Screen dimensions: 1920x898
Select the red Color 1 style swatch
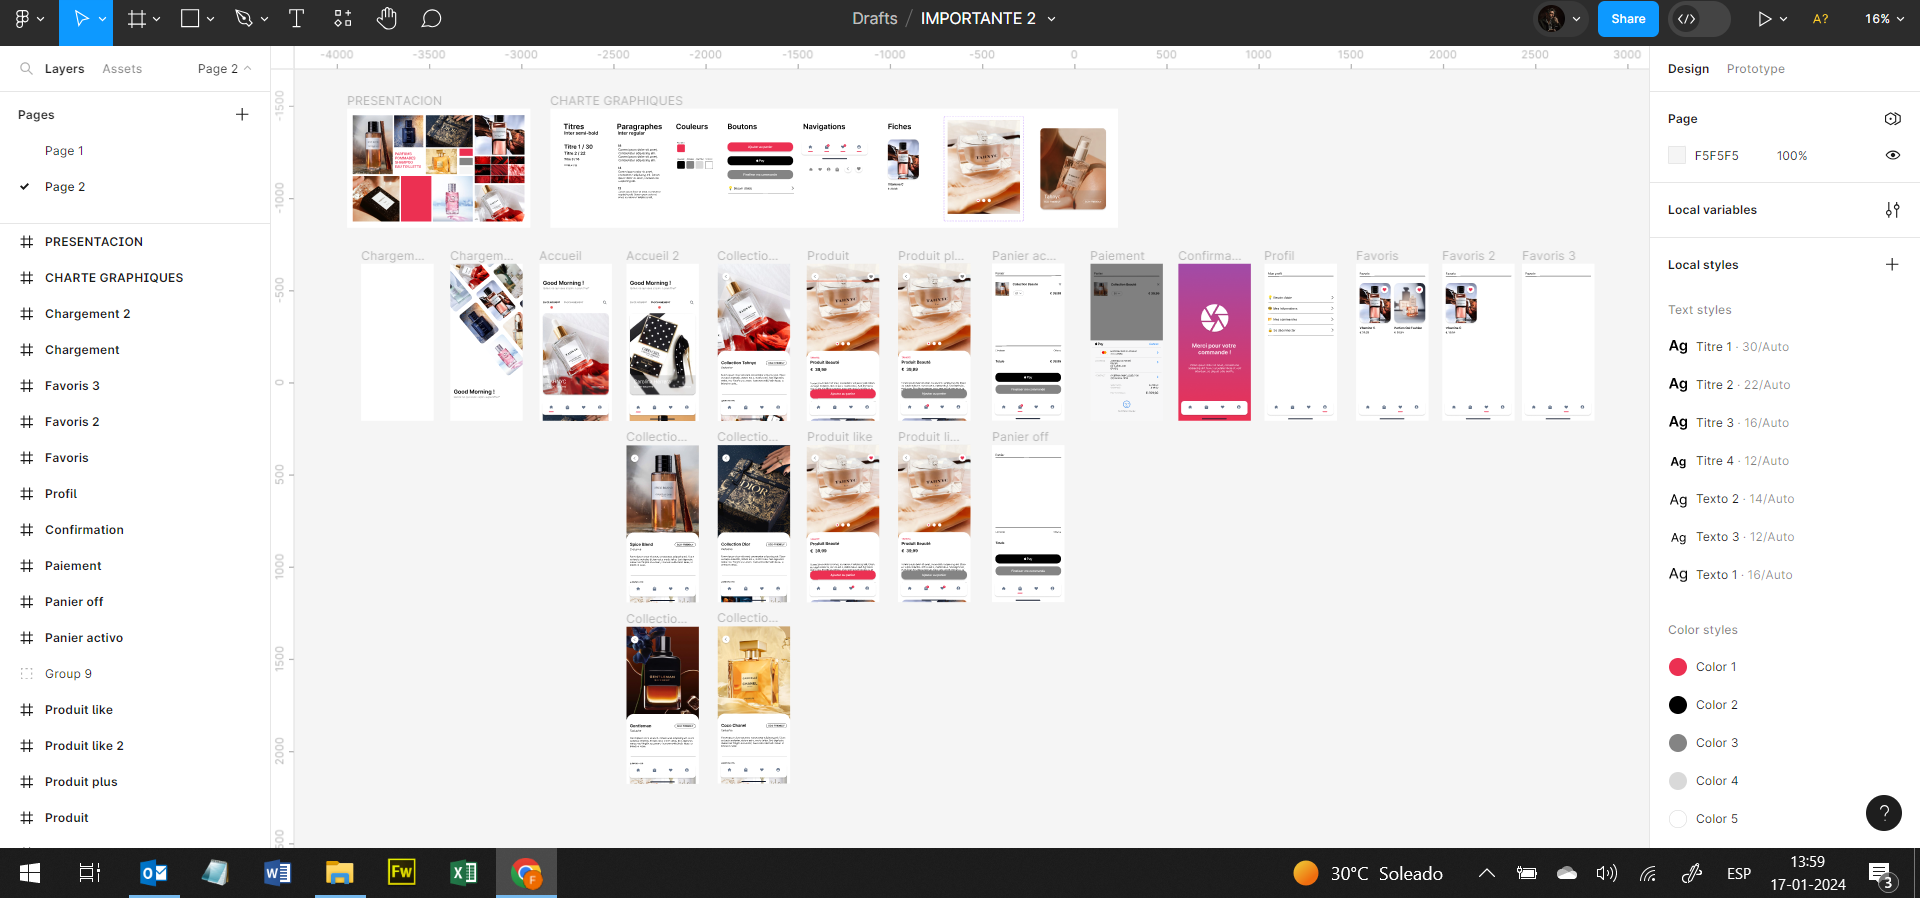[x=1678, y=667]
